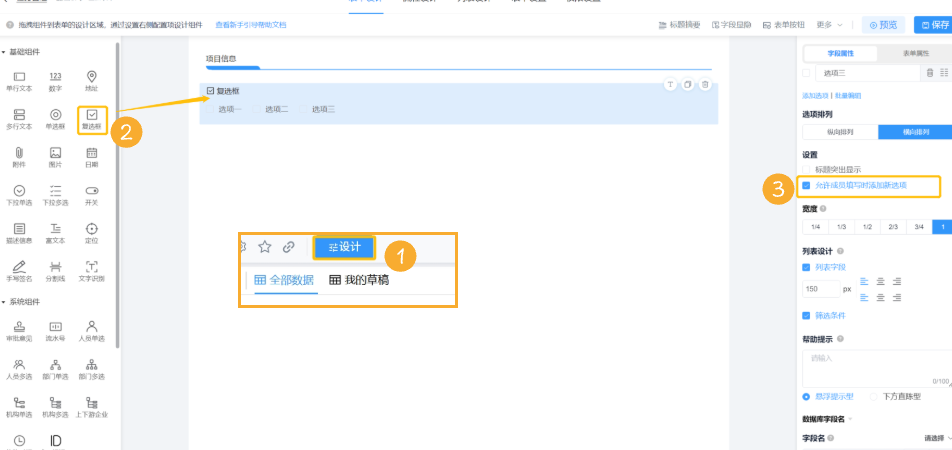Select the 数字 number component

tap(55, 81)
